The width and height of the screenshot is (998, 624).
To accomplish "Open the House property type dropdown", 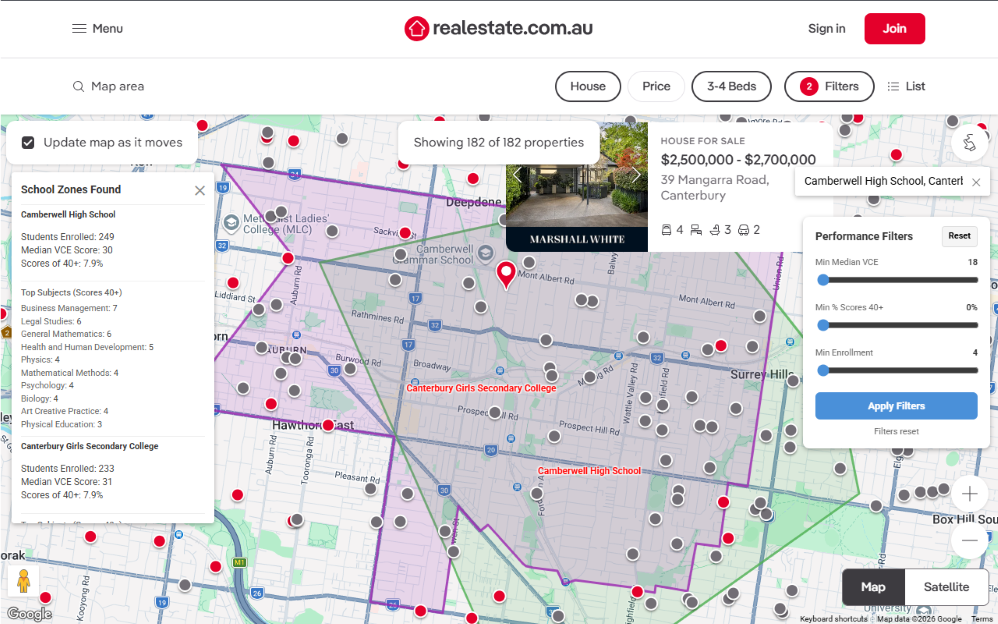I will [x=588, y=86].
